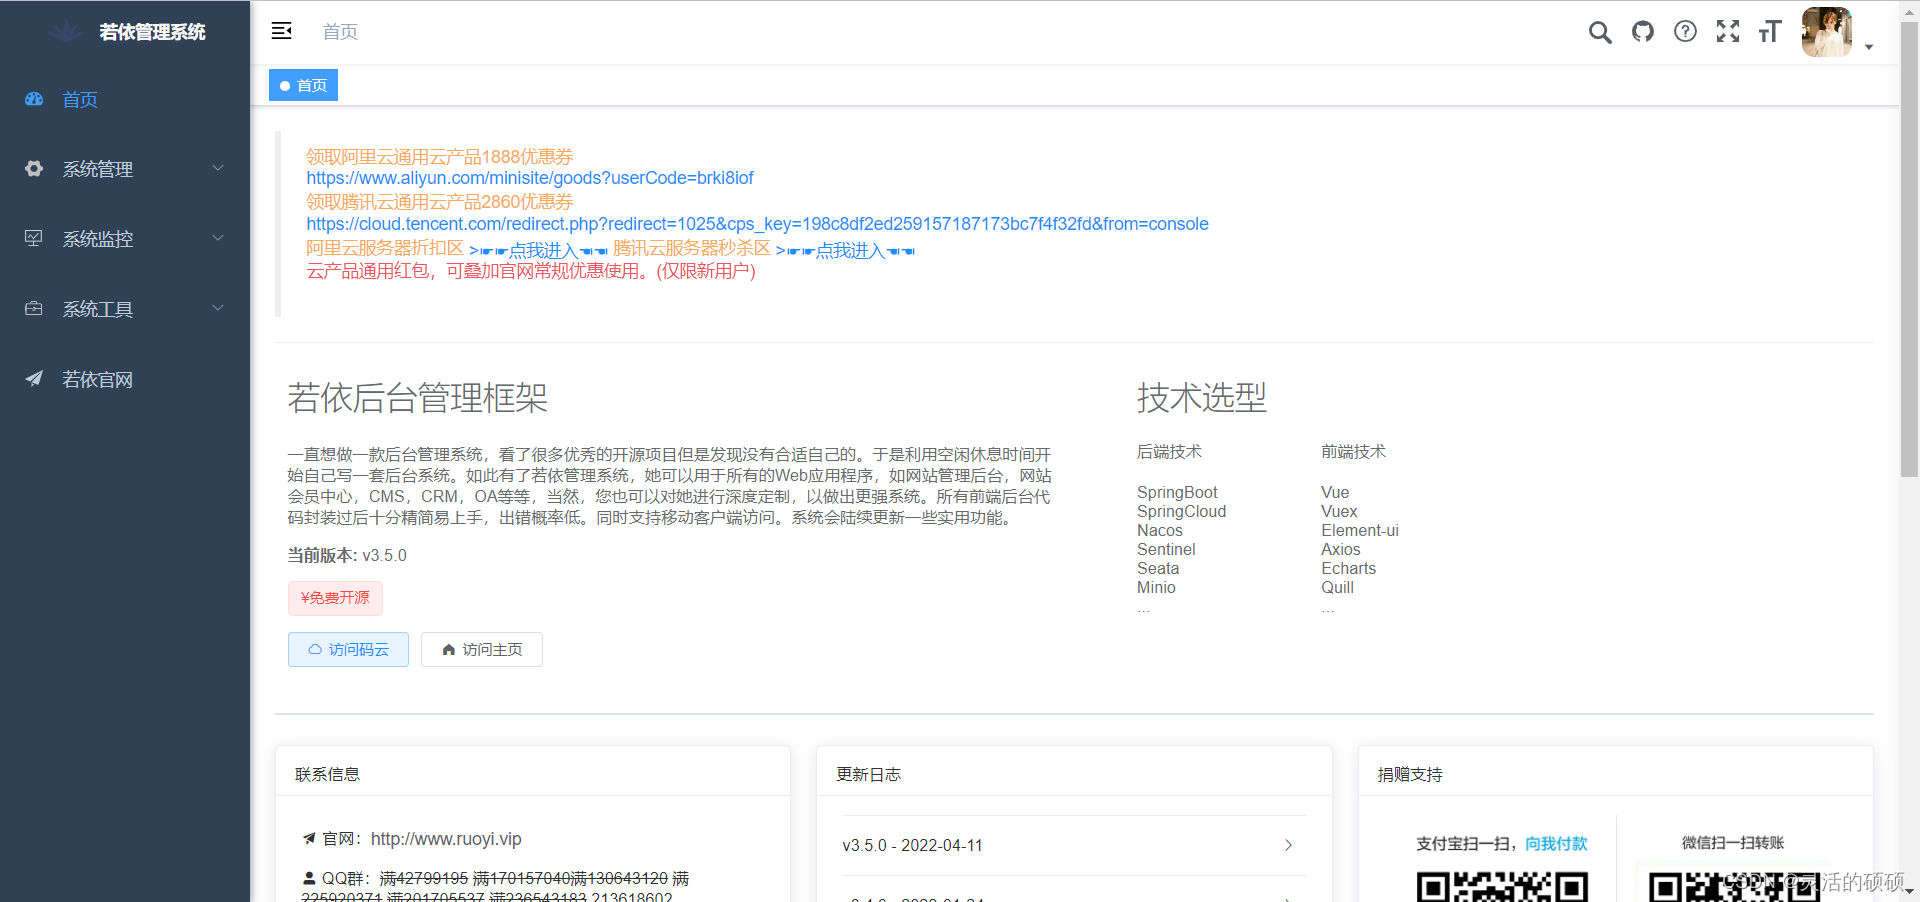Screen dimensions: 1920x902
Task: Click the 访问码云 button
Action: pos(348,649)
